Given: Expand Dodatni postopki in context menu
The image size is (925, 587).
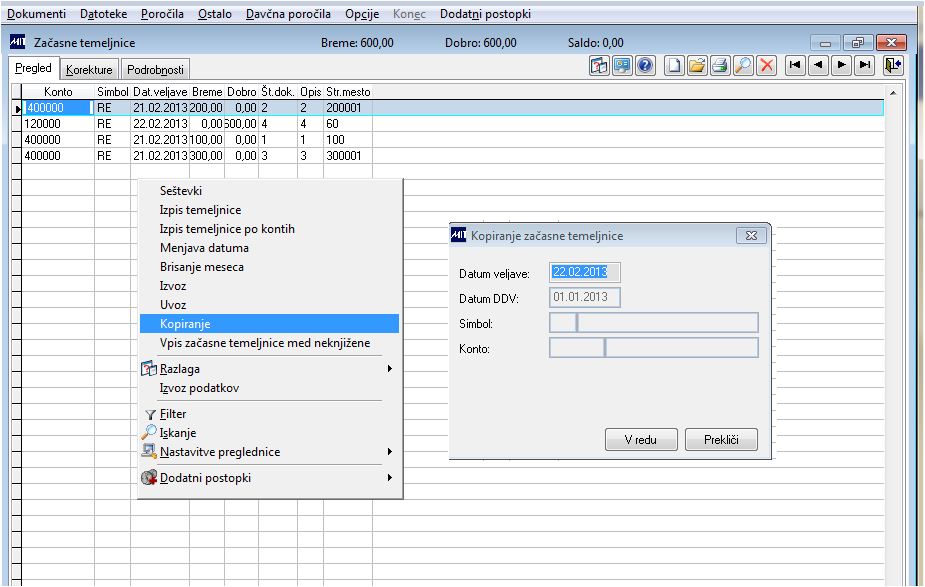Looking at the screenshot, I should 389,478.
